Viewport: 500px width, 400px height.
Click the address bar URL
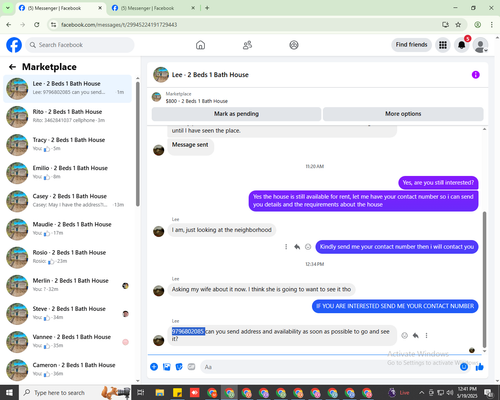tap(119, 25)
